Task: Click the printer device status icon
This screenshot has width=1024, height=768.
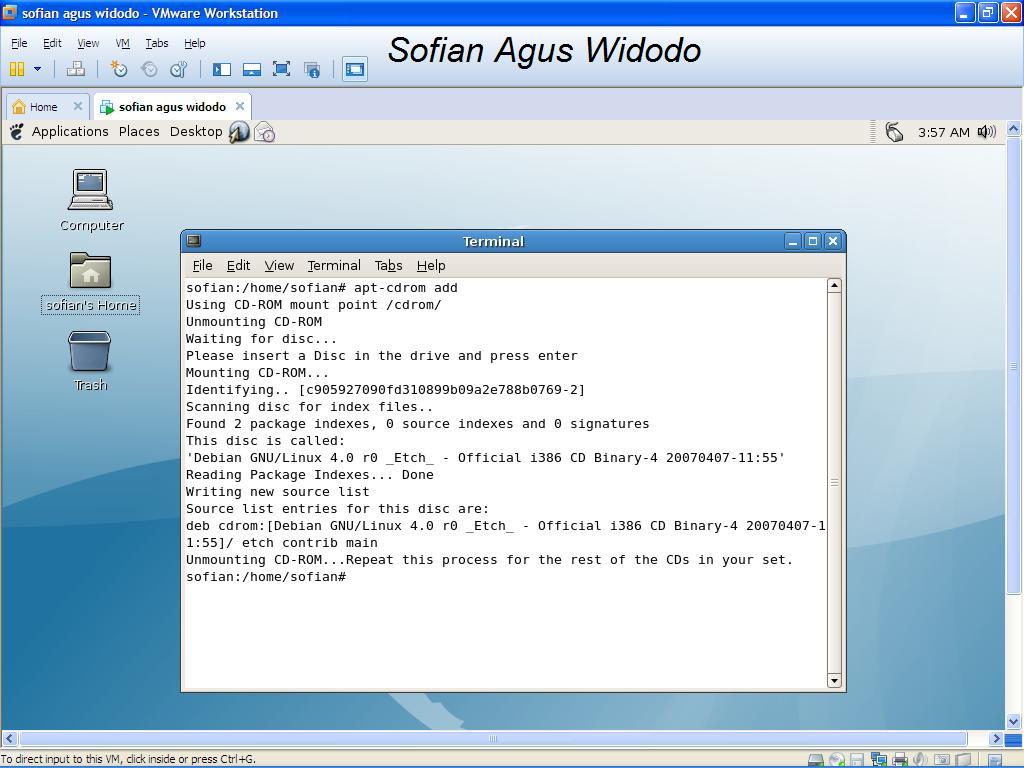Action: 900,760
